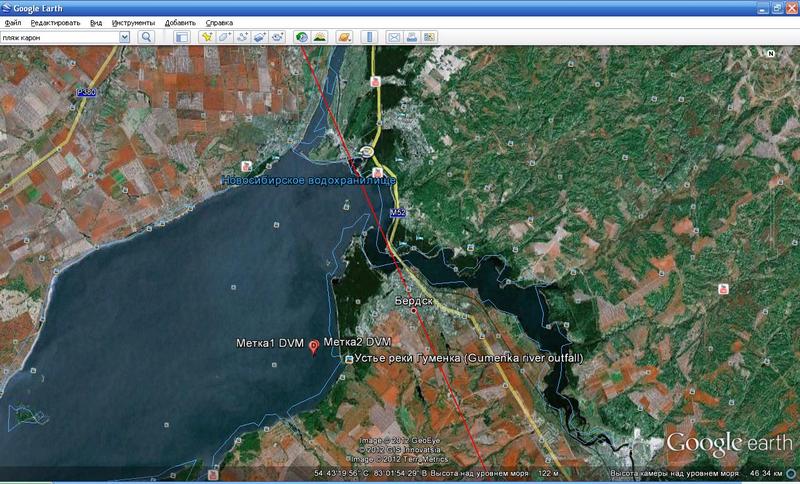The width and height of the screenshot is (800, 484).
Task: Open the Файл menu
Action: (13, 21)
